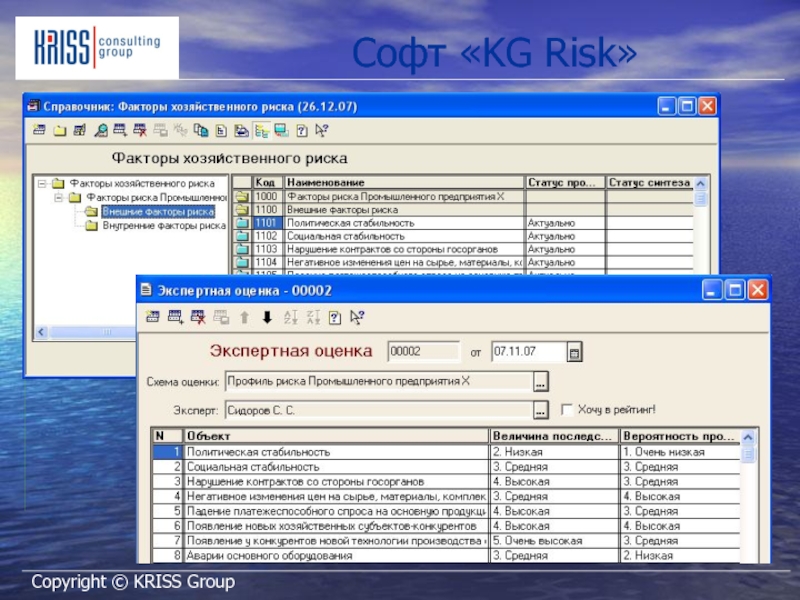800x600 pixels.
Task: Click the scroll up arrow of expert assessment table
Action: coord(748,437)
